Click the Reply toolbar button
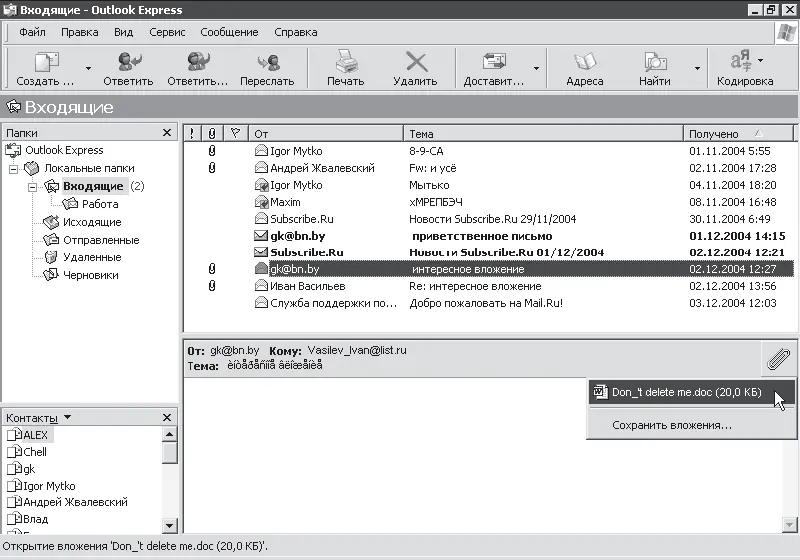Image resolution: width=800 pixels, height=560 pixels. [128, 62]
